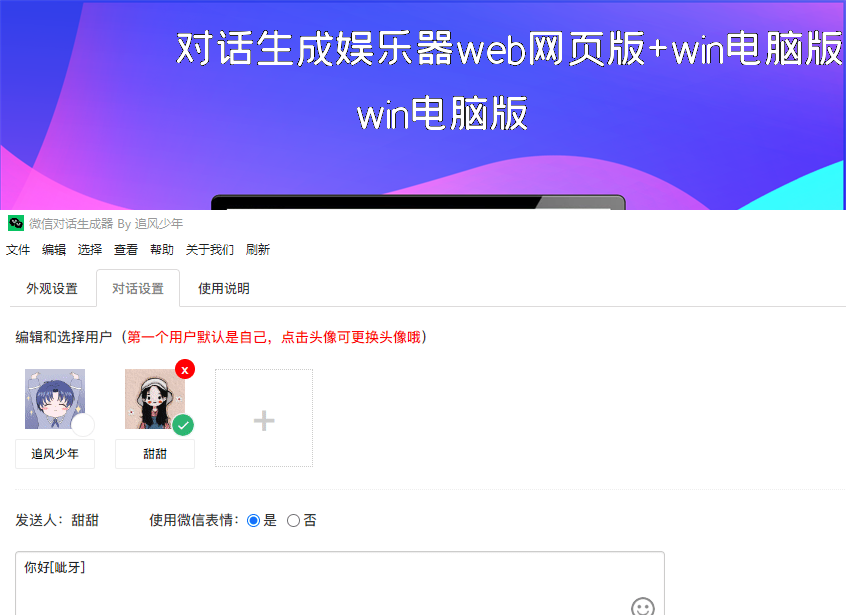This screenshot has width=846, height=615.
Task: Select 否 to disable WeChat emoji
Action: coord(293,521)
